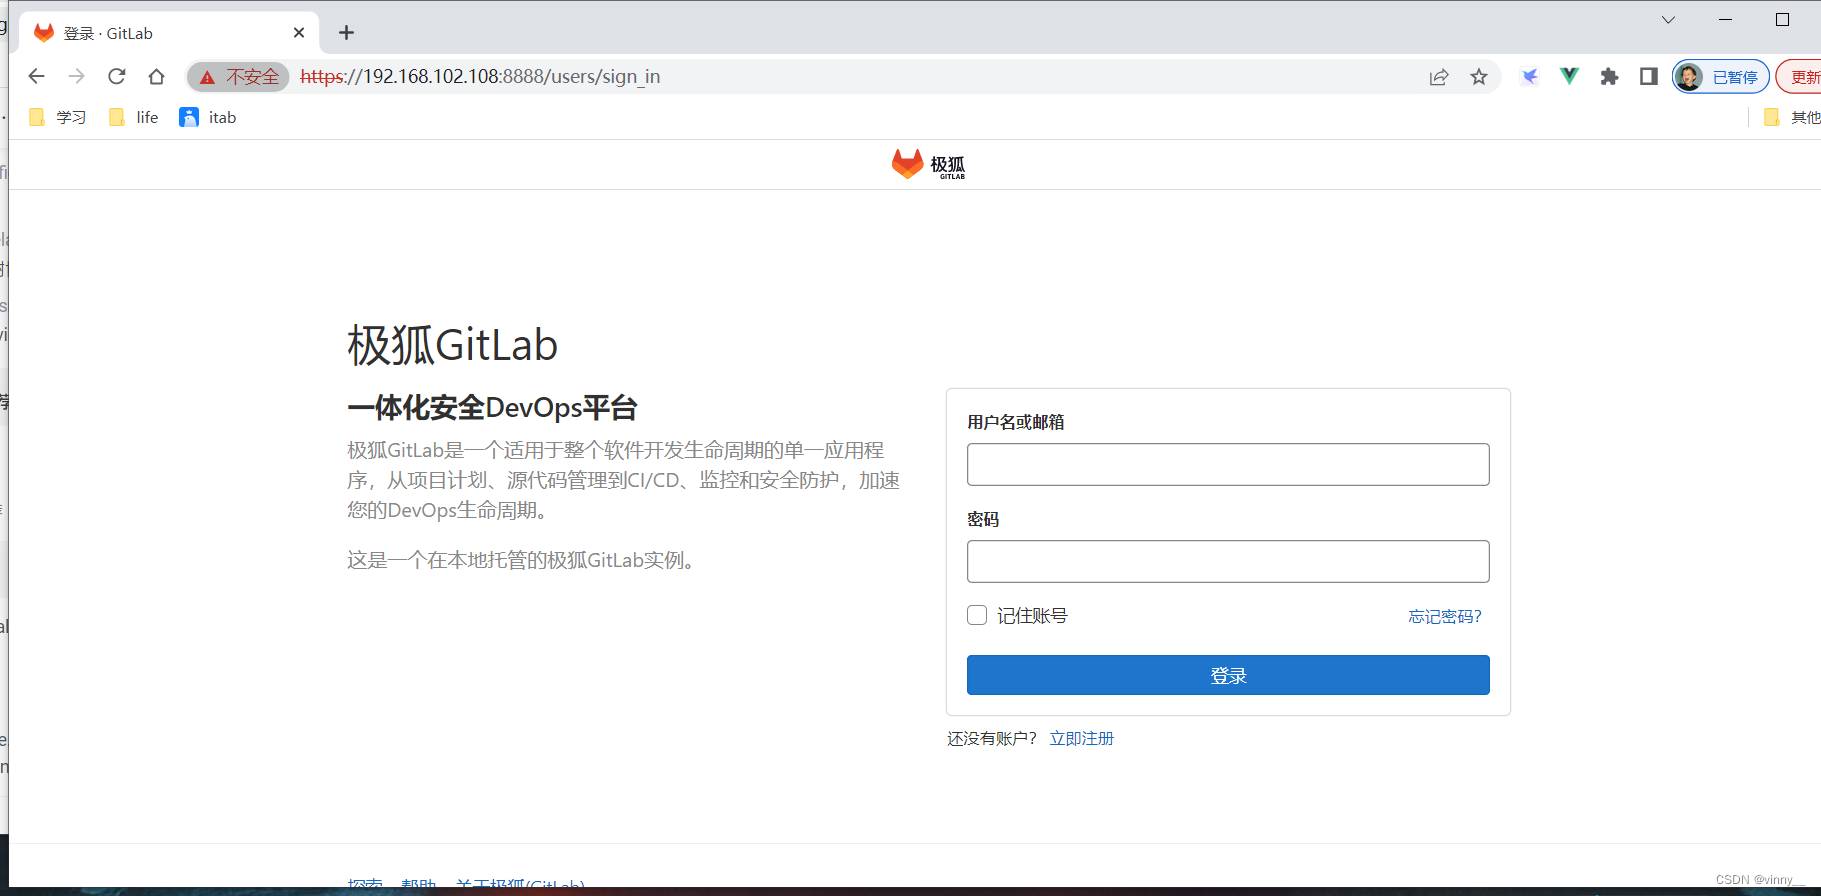This screenshot has width=1821, height=896.
Task: Click the 这是一个在本地托管的极狐GitLab实例 text
Action: click(521, 560)
